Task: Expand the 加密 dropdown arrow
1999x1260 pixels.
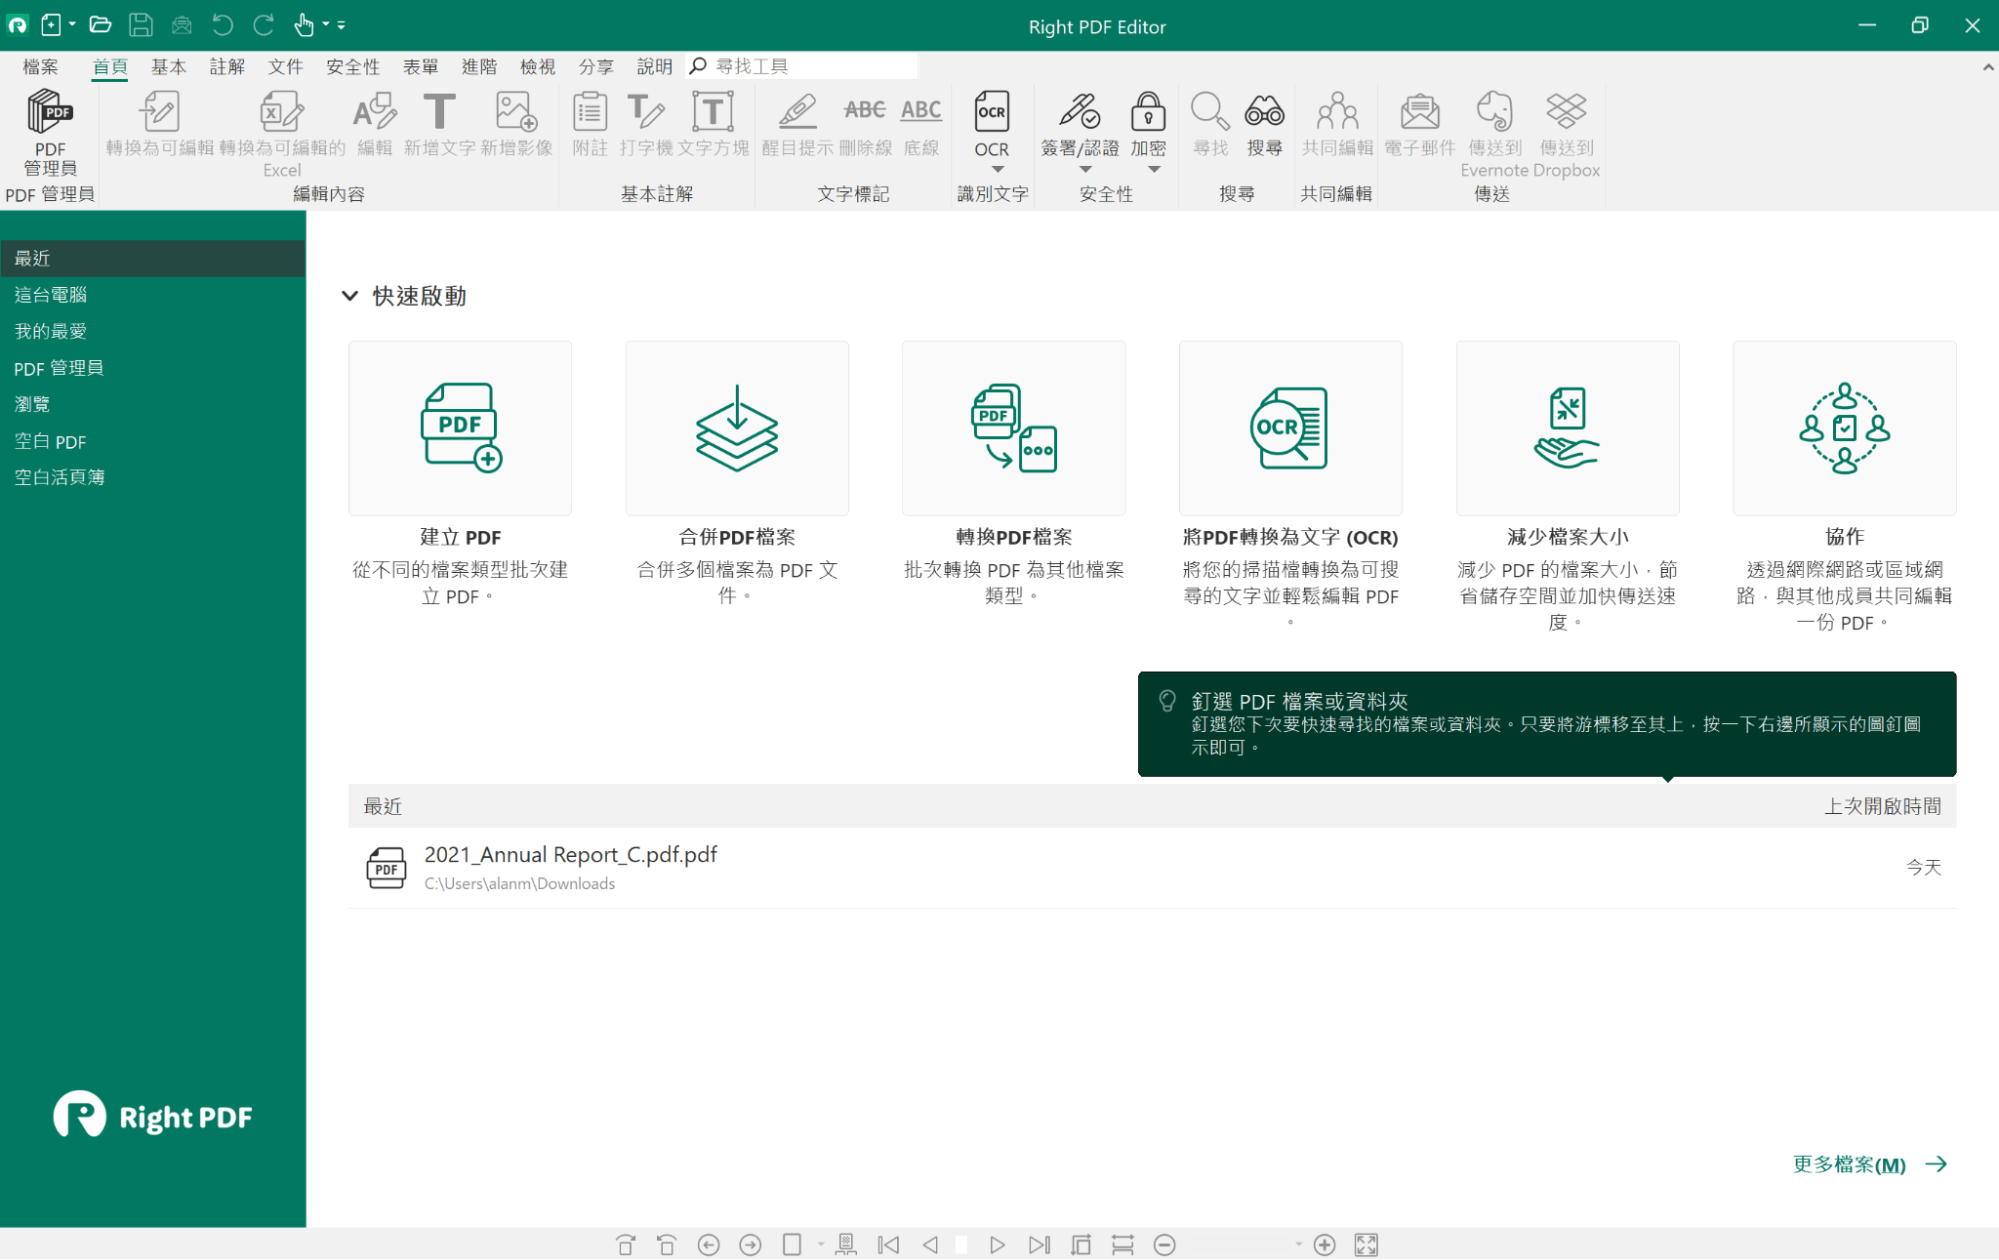Action: click(1154, 170)
